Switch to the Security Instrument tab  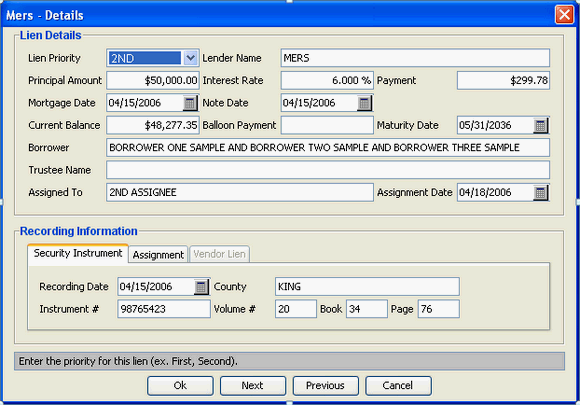coord(78,253)
